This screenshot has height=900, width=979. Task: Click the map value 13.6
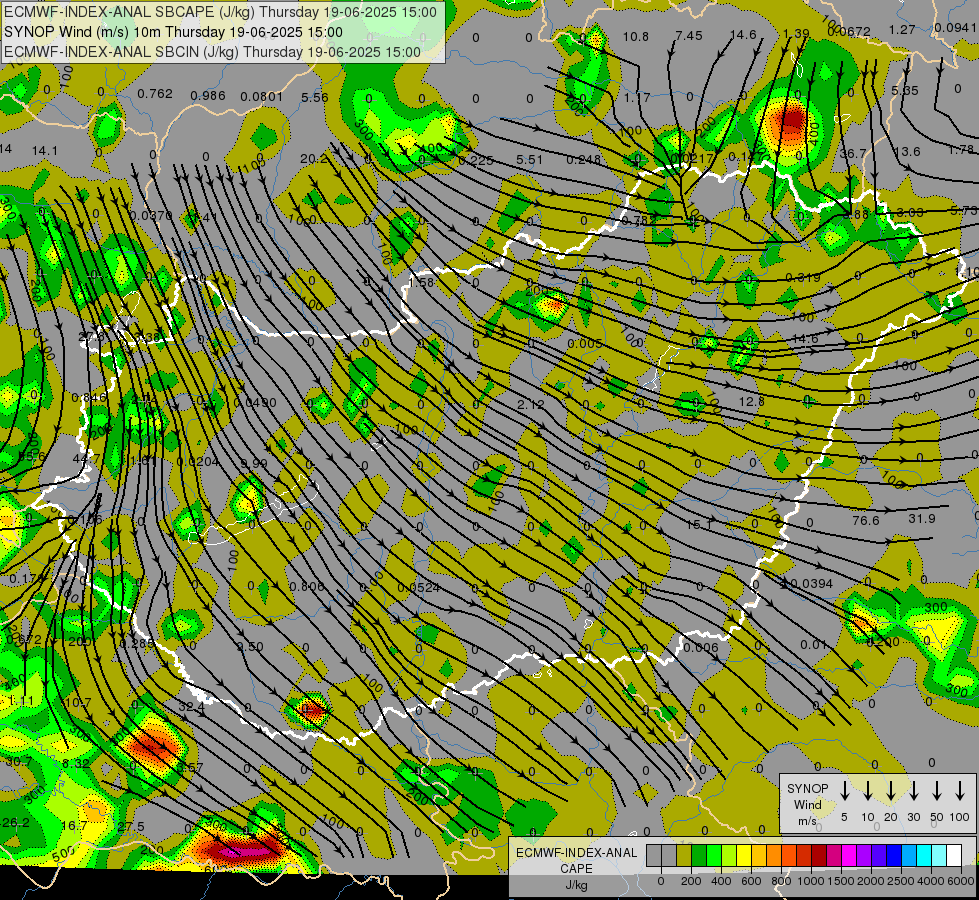coord(907,152)
